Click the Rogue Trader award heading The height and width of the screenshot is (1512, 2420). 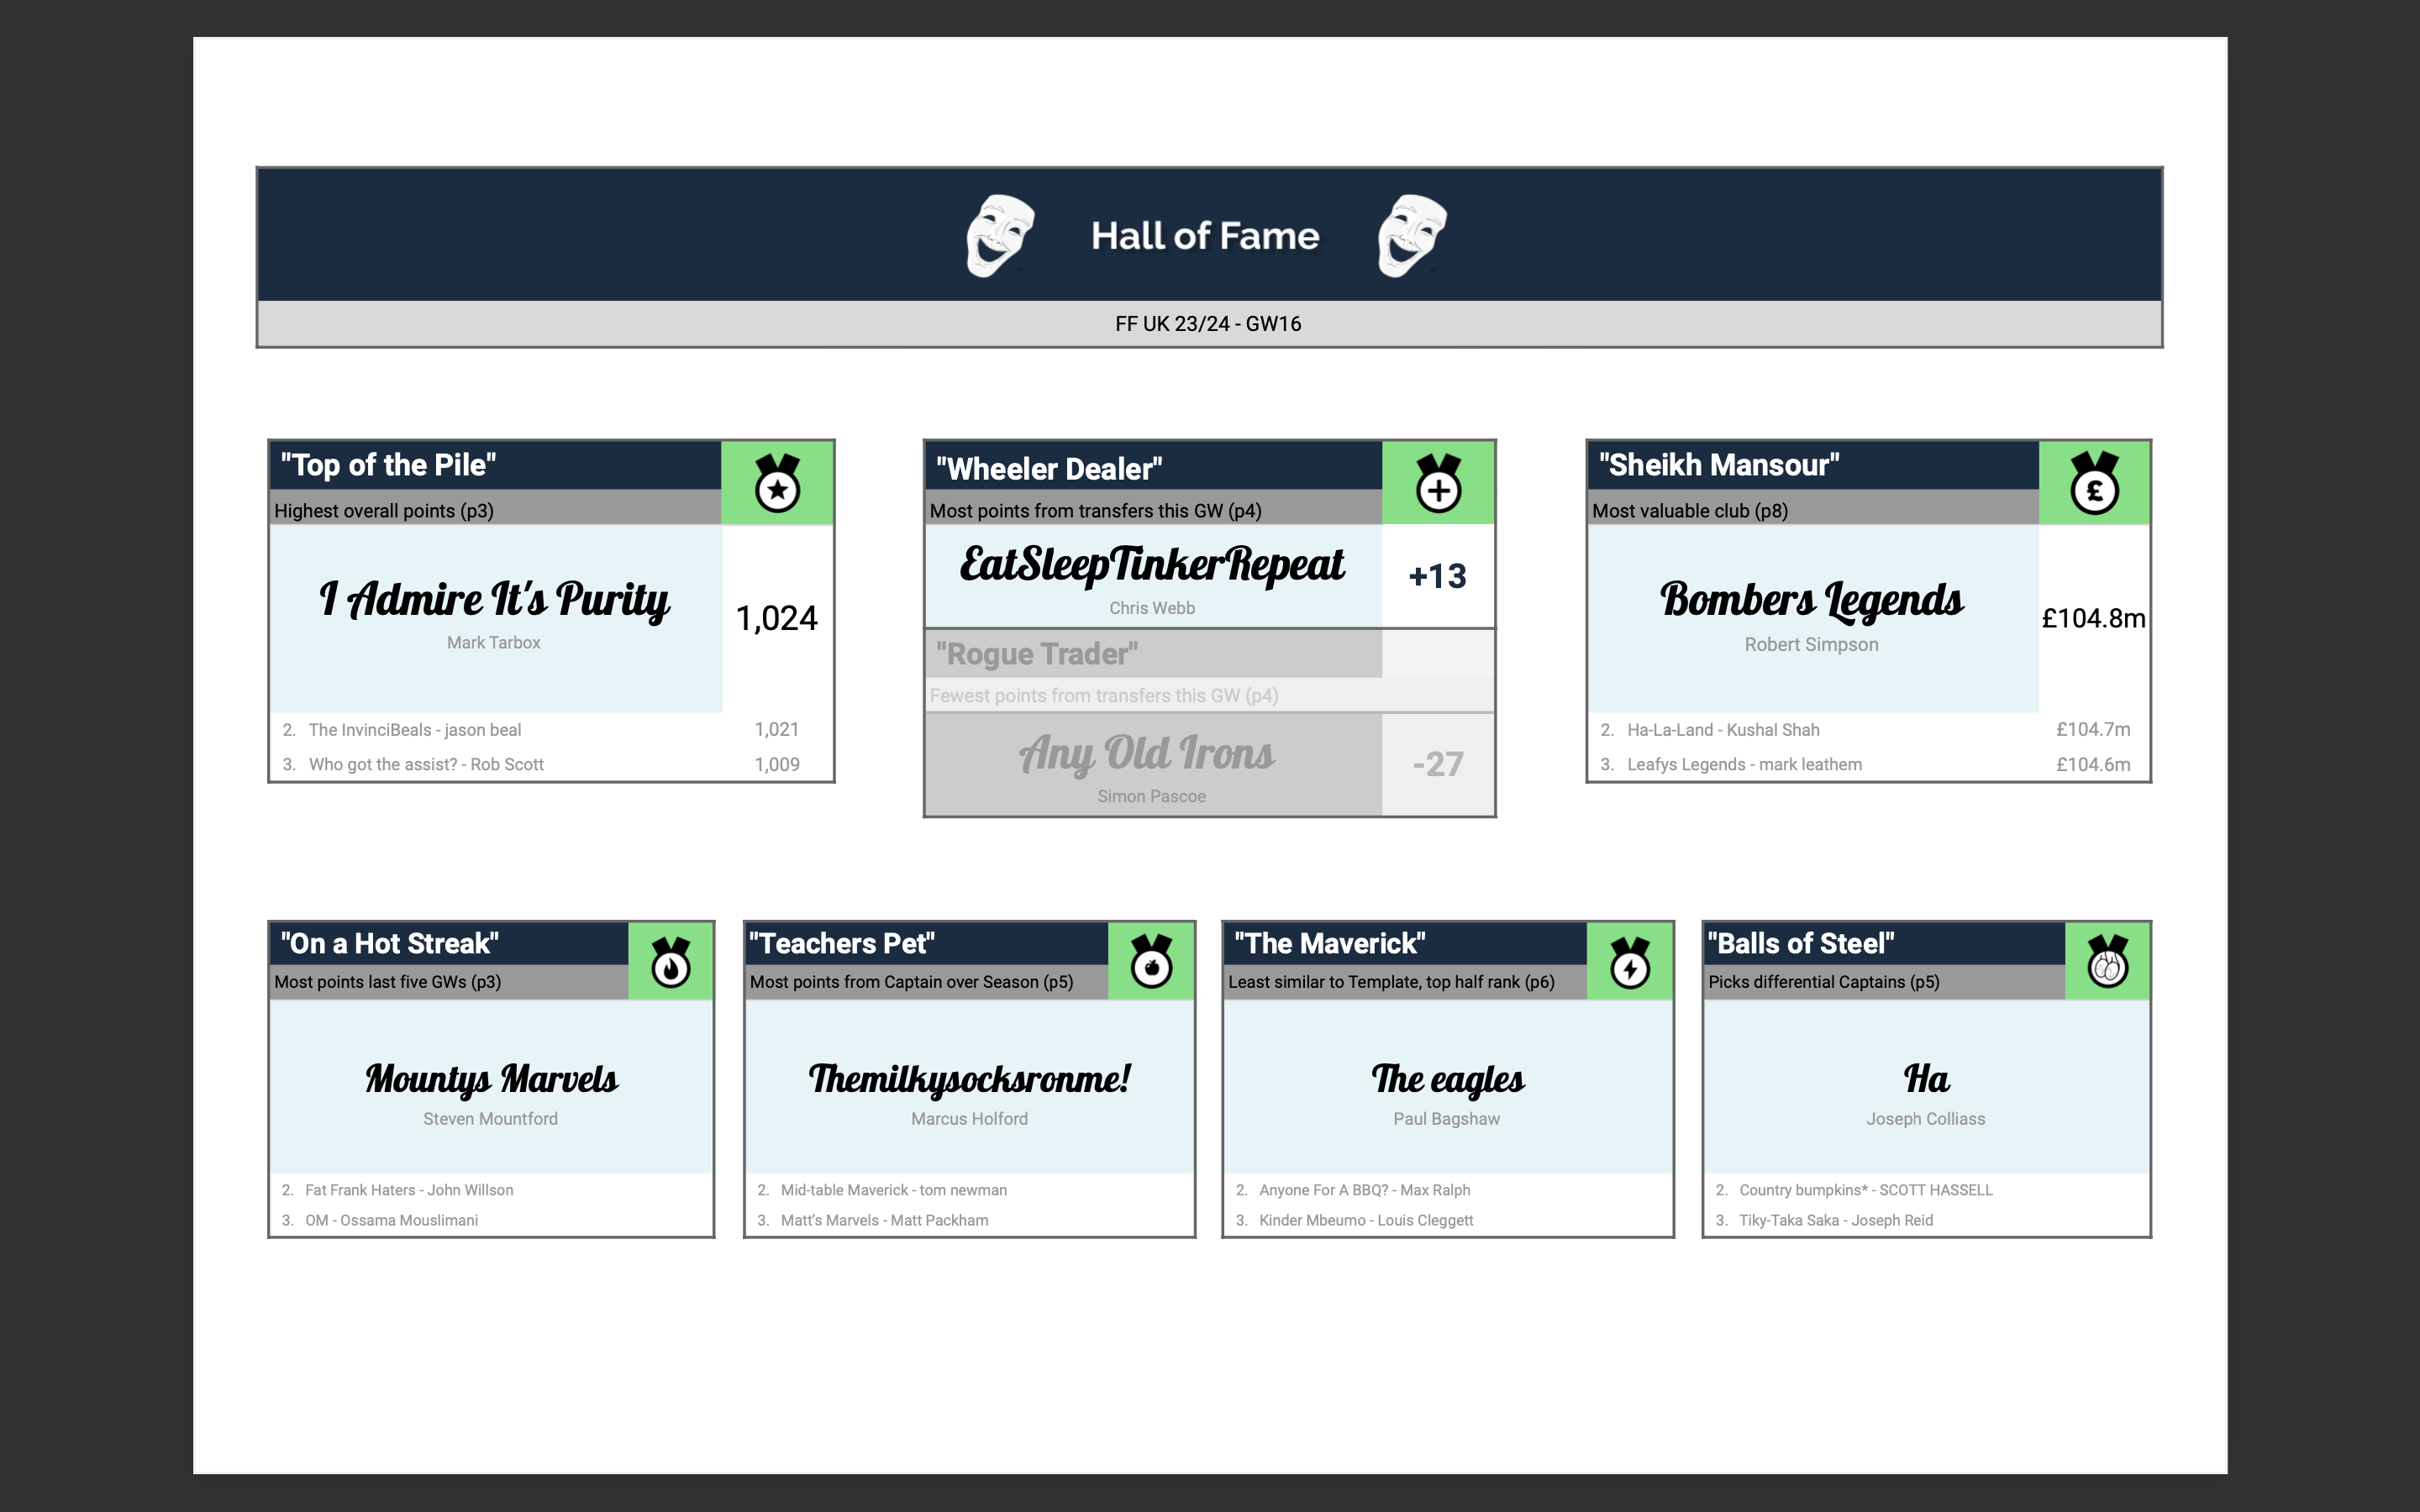(1036, 654)
